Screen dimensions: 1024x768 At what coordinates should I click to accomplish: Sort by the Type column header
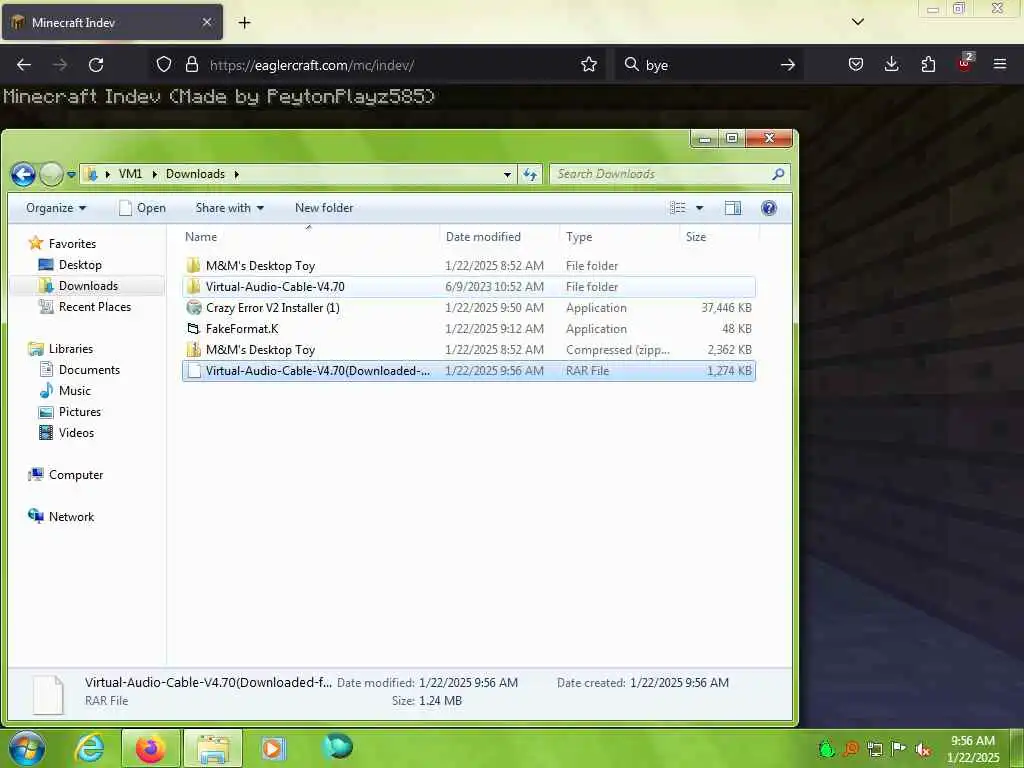[x=620, y=237]
